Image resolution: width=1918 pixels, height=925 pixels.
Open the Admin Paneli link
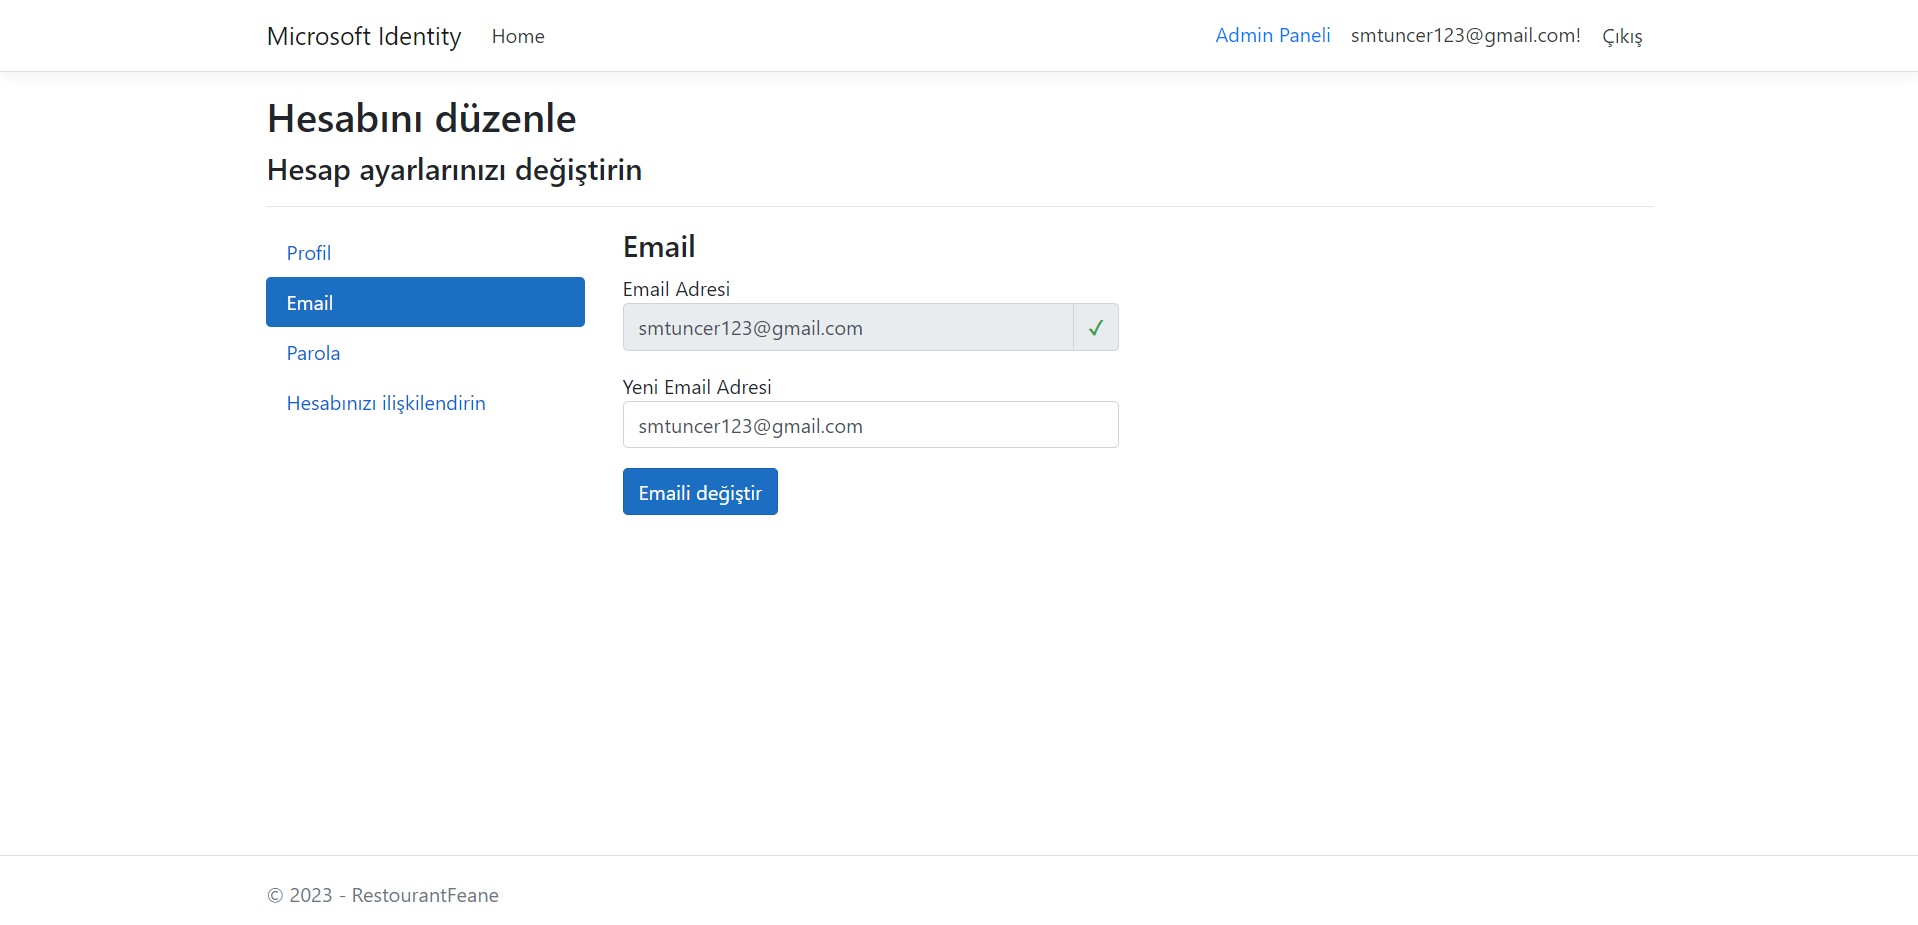click(1272, 35)
